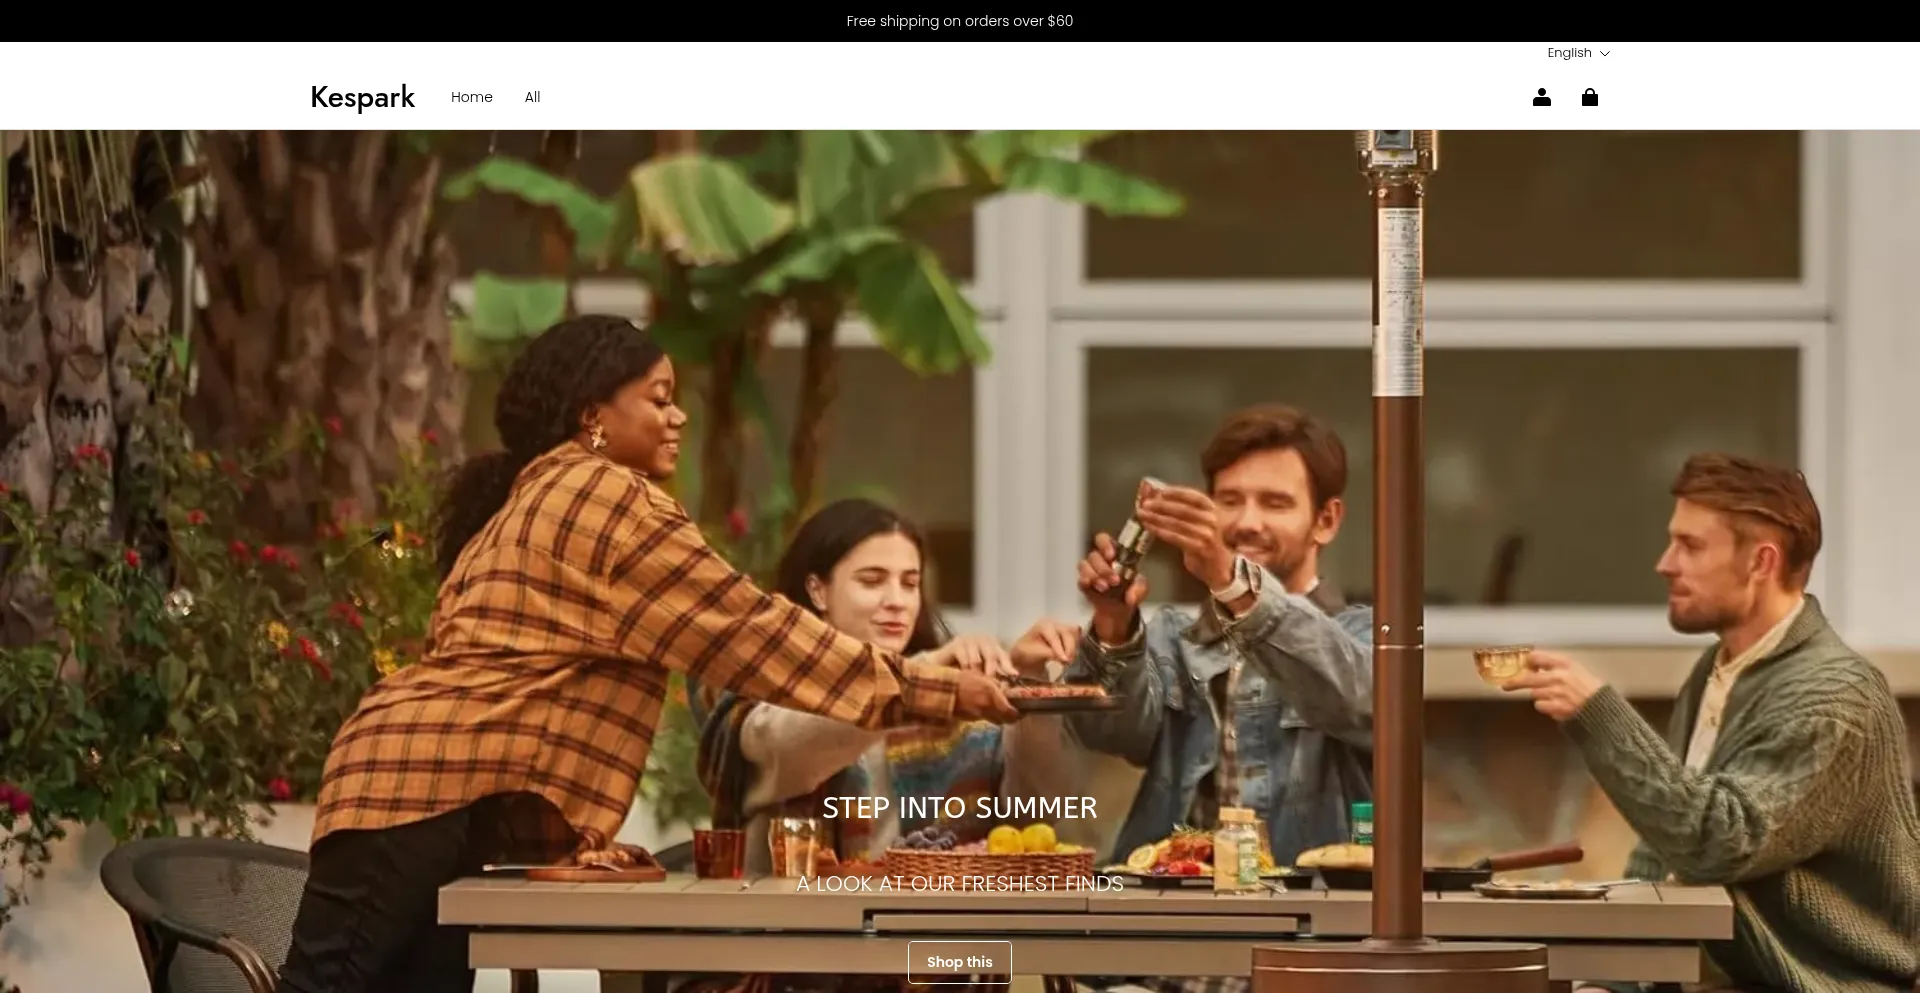Open the All products menu item

click(532, 97)
